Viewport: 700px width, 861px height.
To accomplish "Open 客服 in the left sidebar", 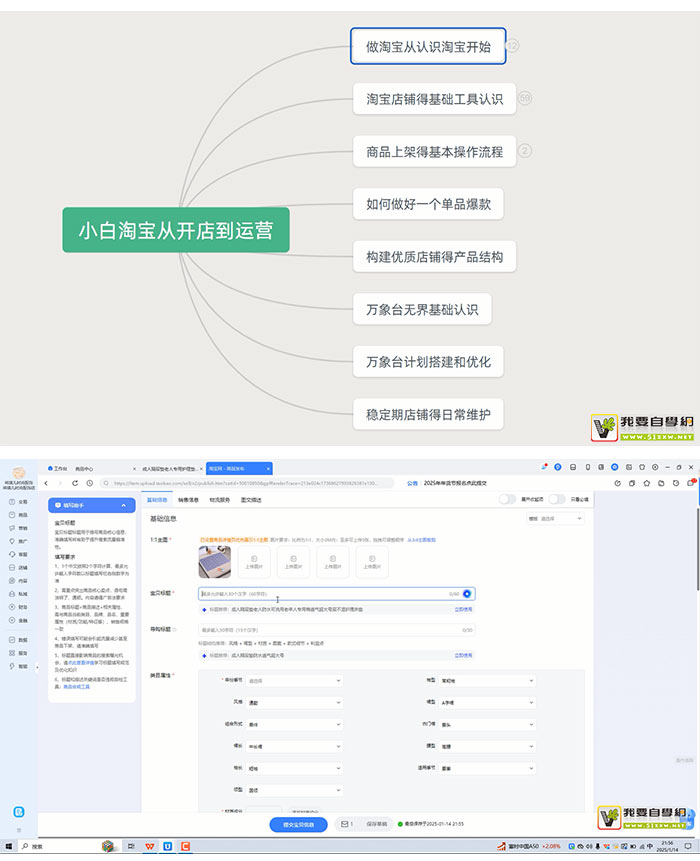I will click(x=18, y=555).
